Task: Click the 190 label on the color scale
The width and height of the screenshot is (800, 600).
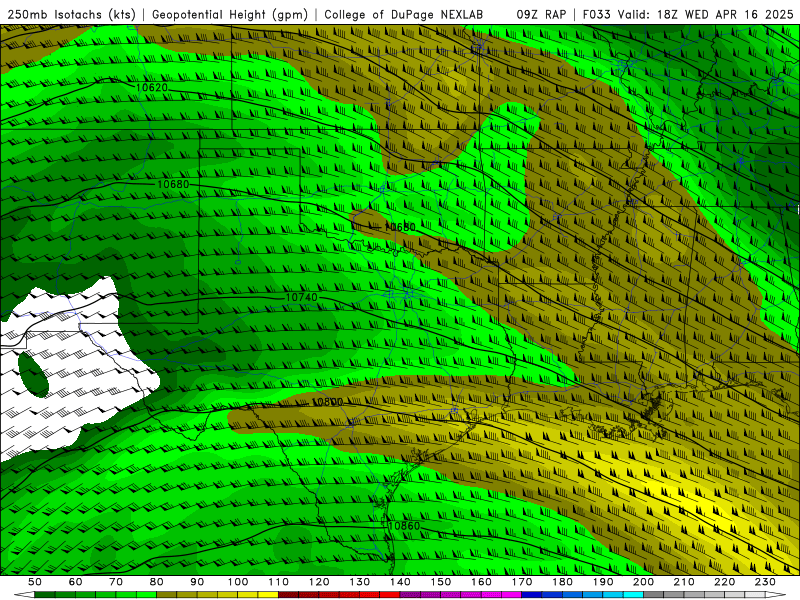Action: point(603,582)
